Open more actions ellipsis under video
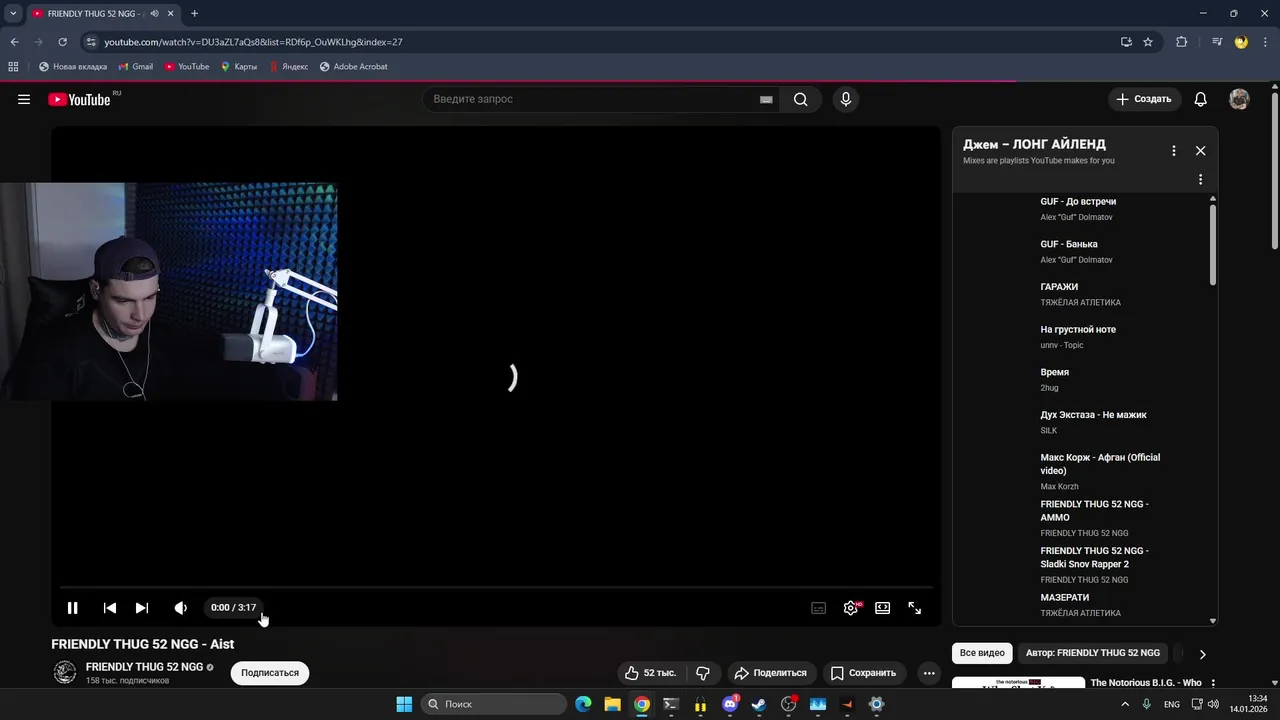The image size is (1280, 720). click(929, 673)
